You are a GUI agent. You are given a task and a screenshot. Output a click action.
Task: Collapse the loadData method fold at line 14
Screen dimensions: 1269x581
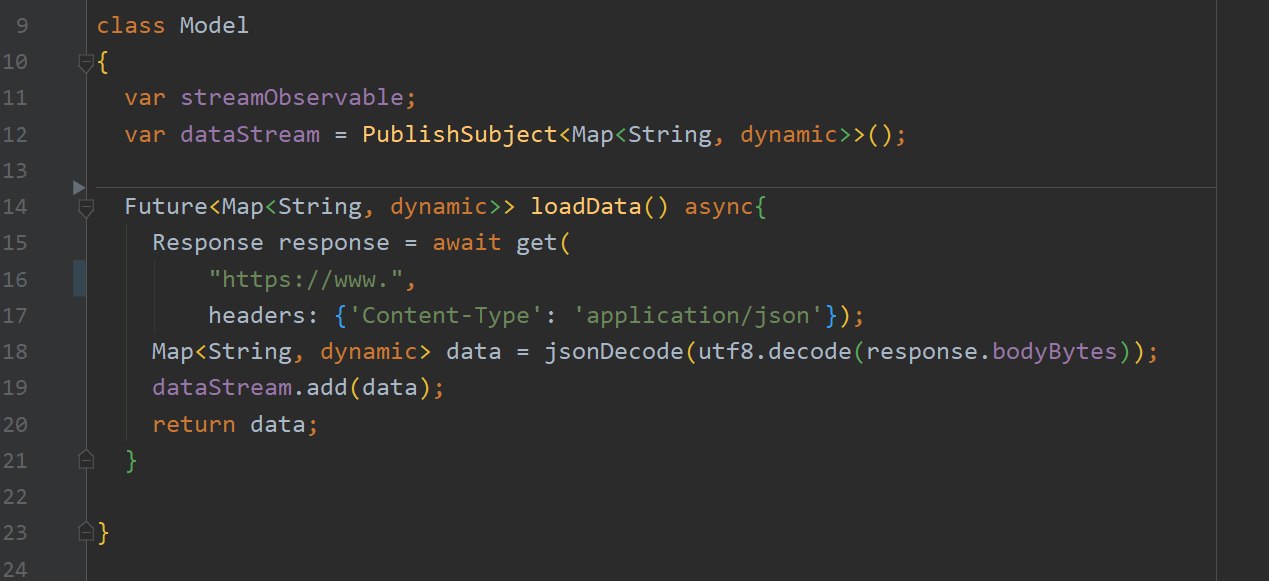point(85,207)
